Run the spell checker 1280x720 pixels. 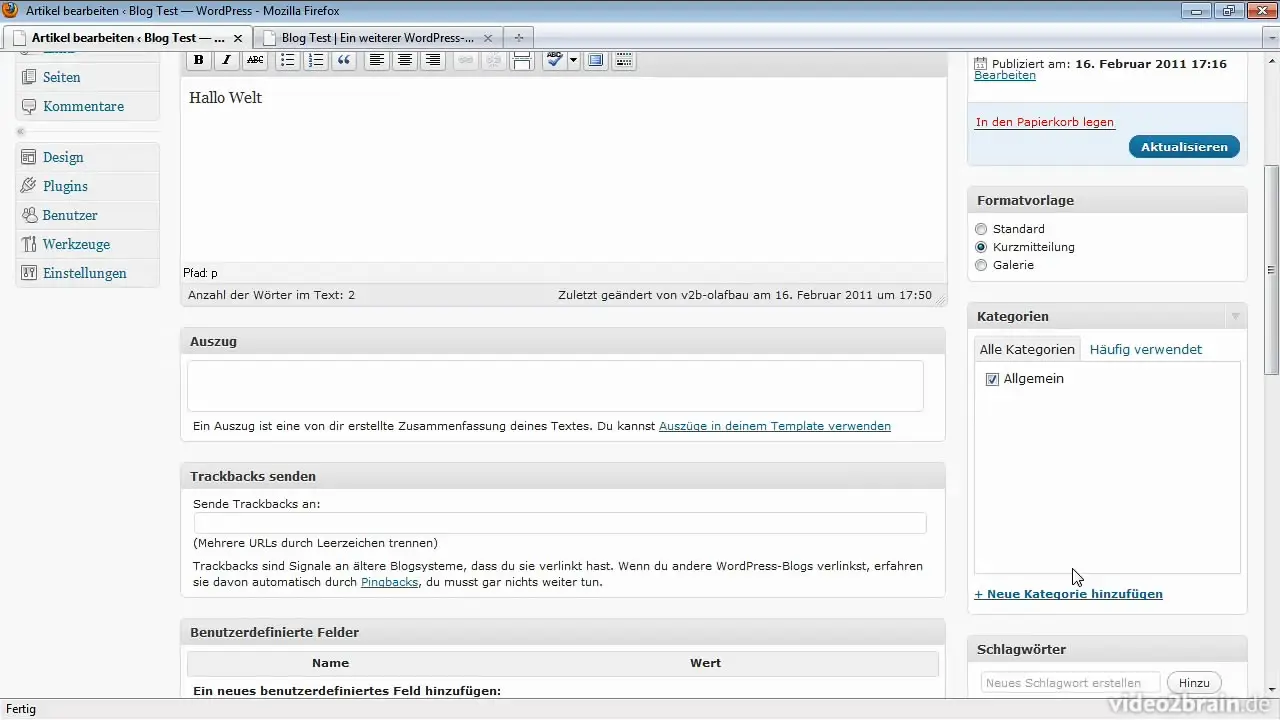pos(554,60)
